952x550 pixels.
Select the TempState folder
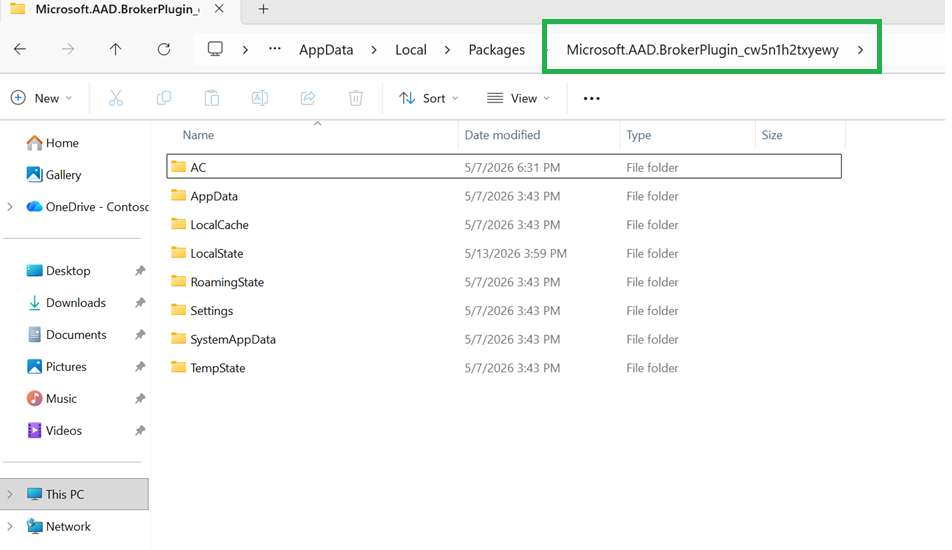[x=504, y=367]
